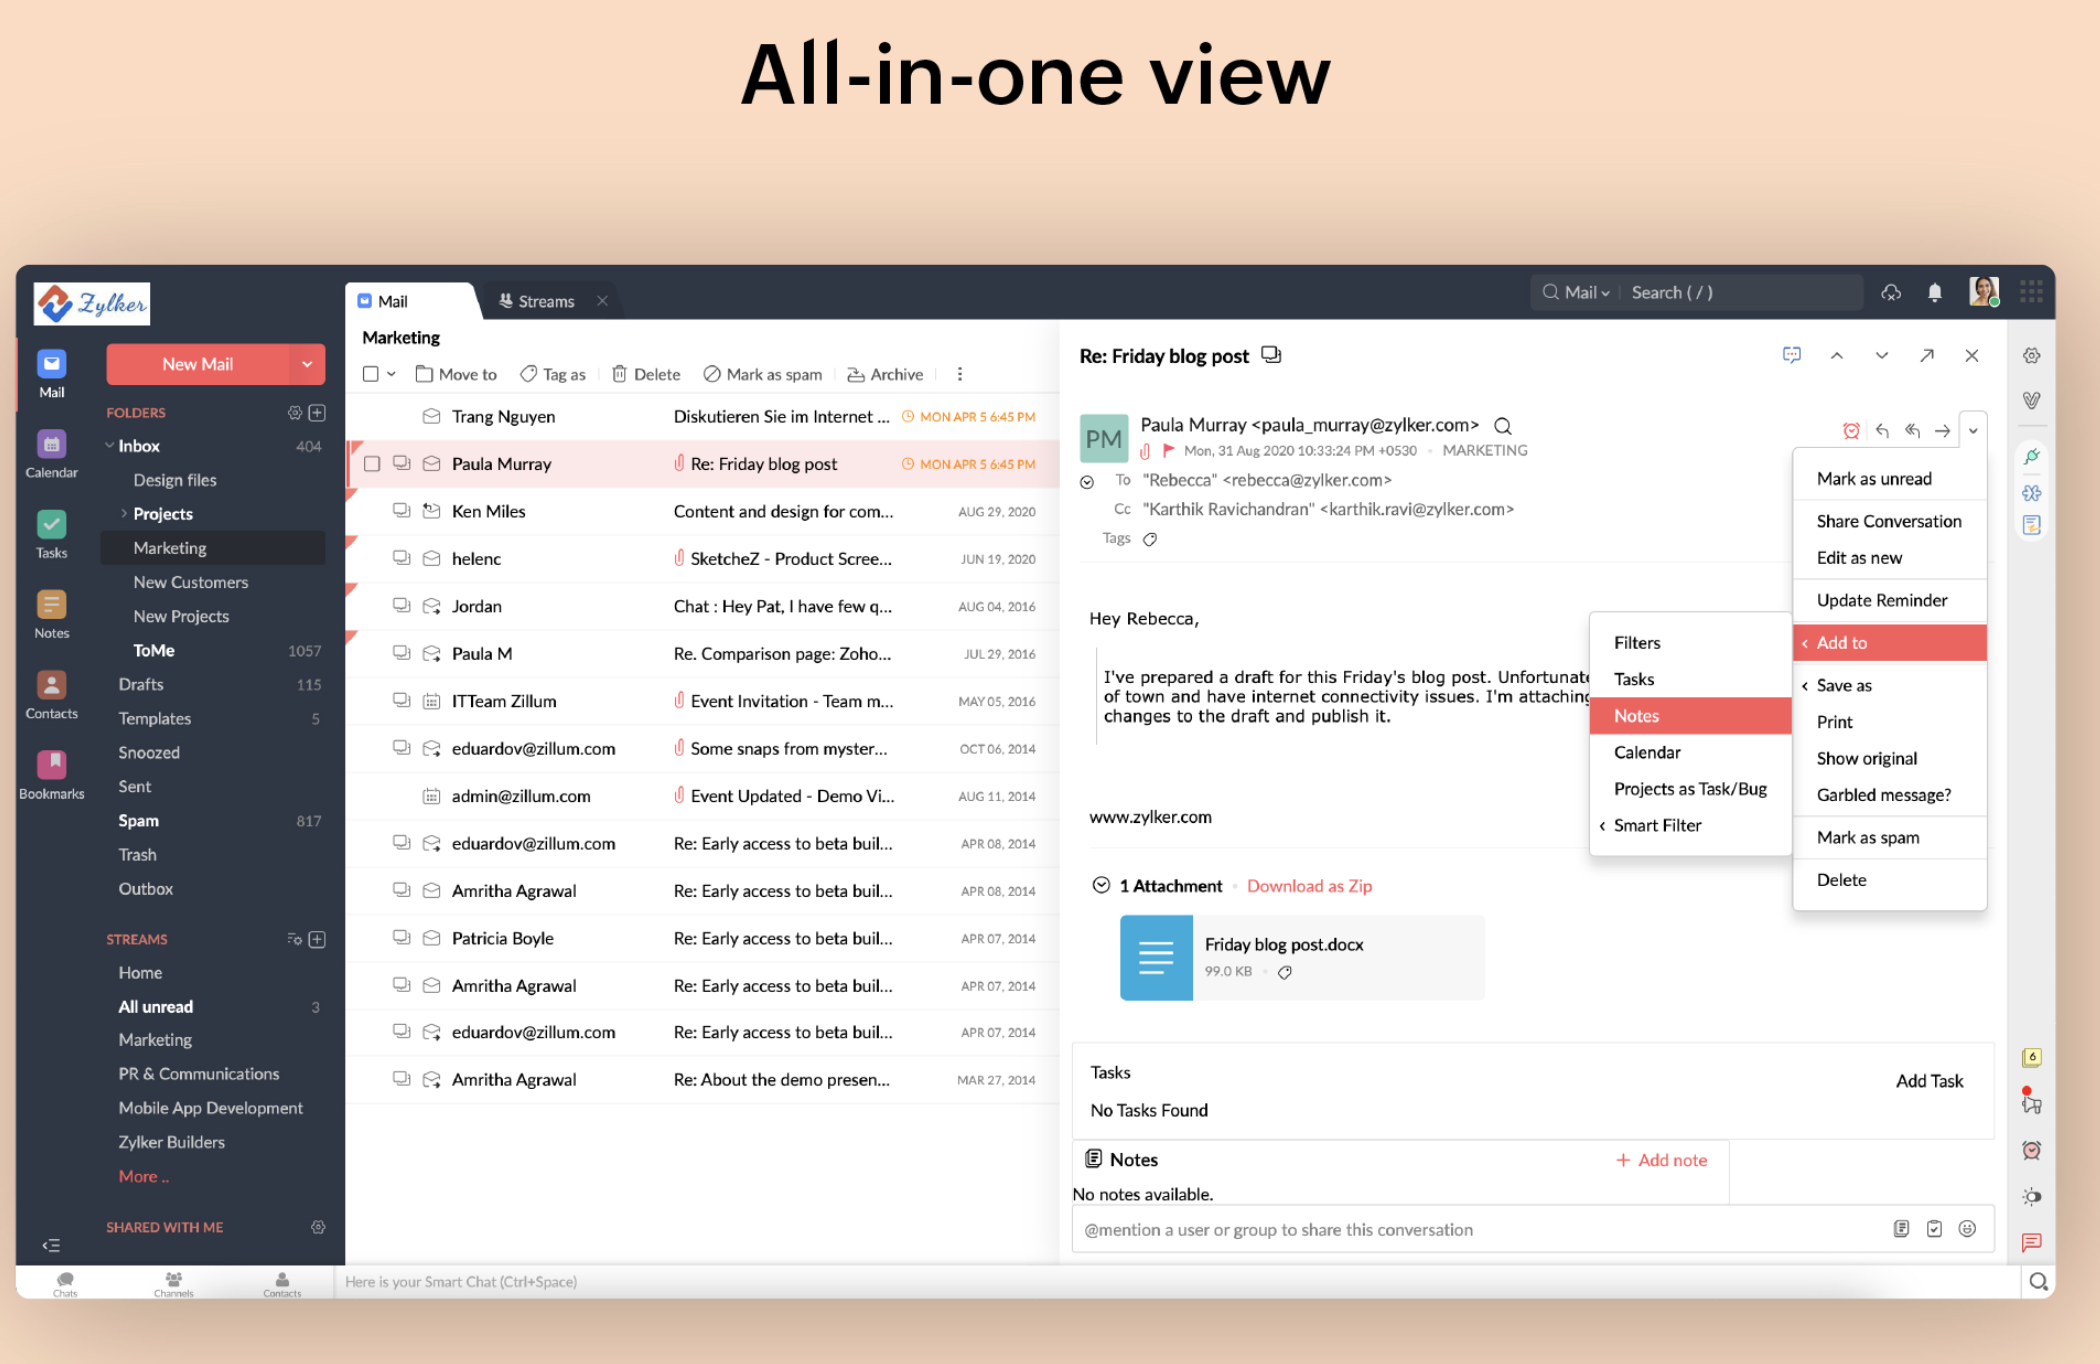Click the reminder alarm icon in email header

(1851, 430)
